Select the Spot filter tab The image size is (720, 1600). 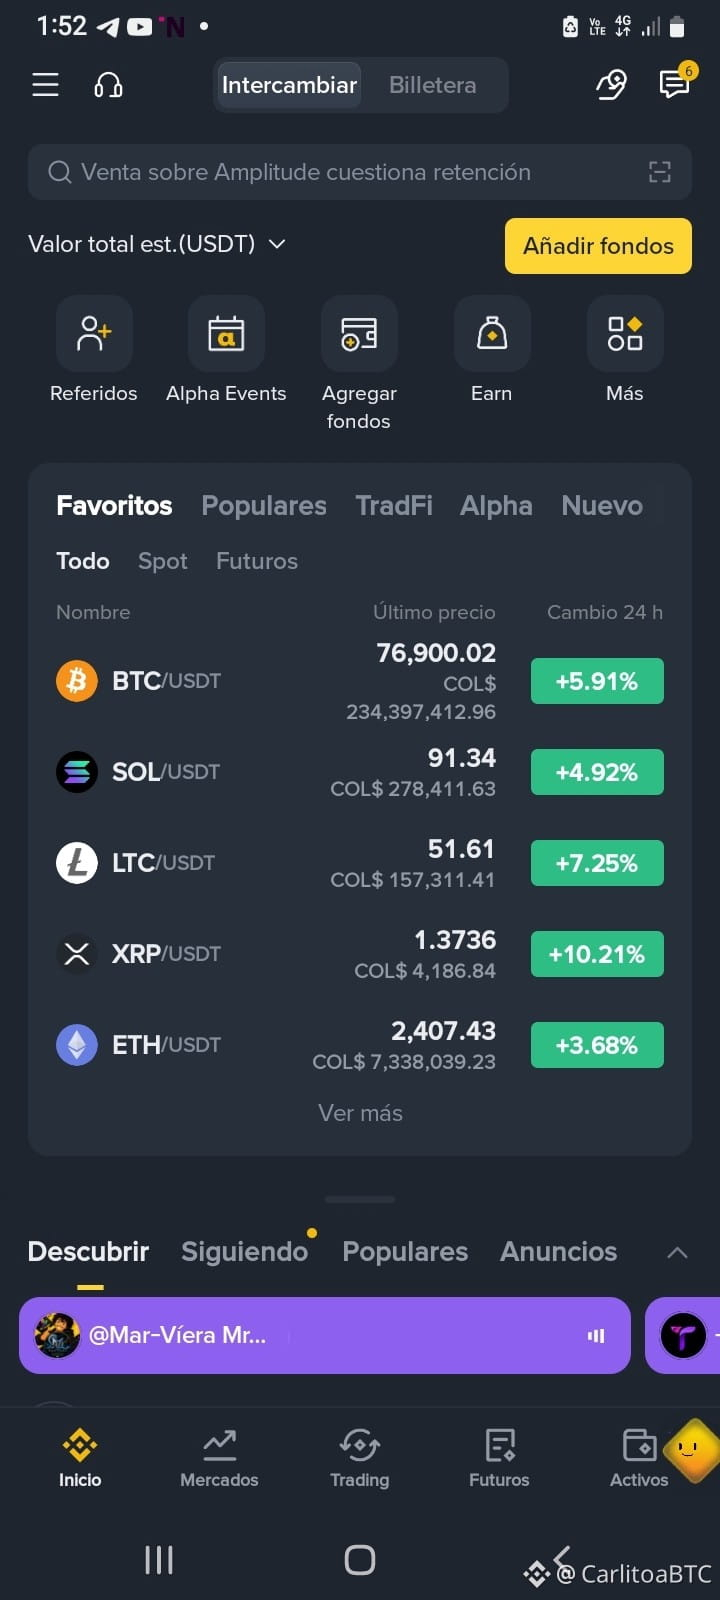(x=163, y=561)
